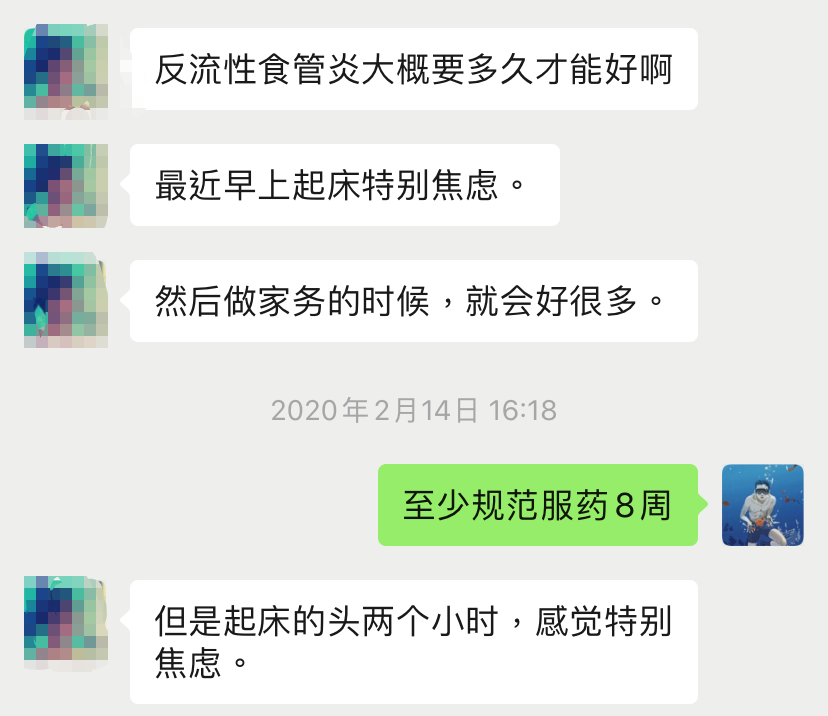Tap avatar next to 最近早上起床特别焦虑 message

[66, 185]
